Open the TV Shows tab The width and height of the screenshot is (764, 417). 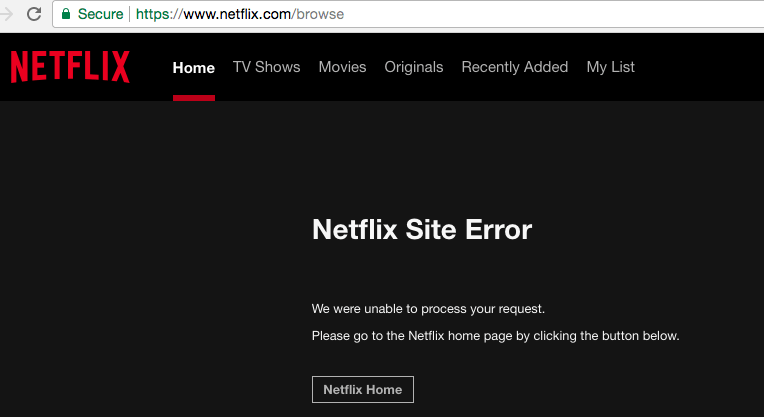267,67
